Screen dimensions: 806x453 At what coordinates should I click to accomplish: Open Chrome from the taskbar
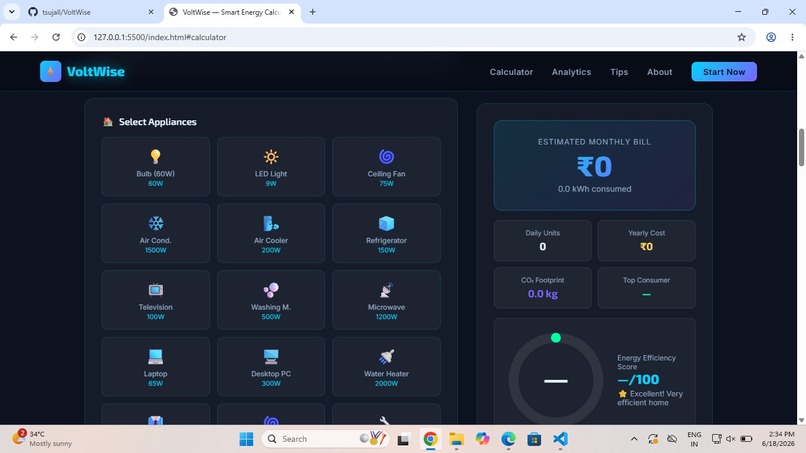430,439
